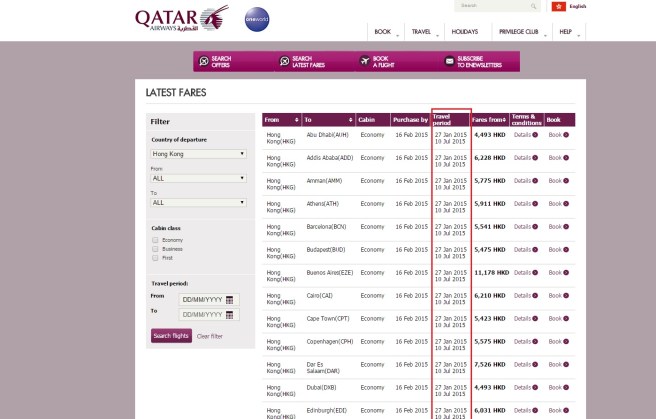656x419 pixels.
Task: Sort the table by From column
Action: pyautogui.click(x=296, y=120)
